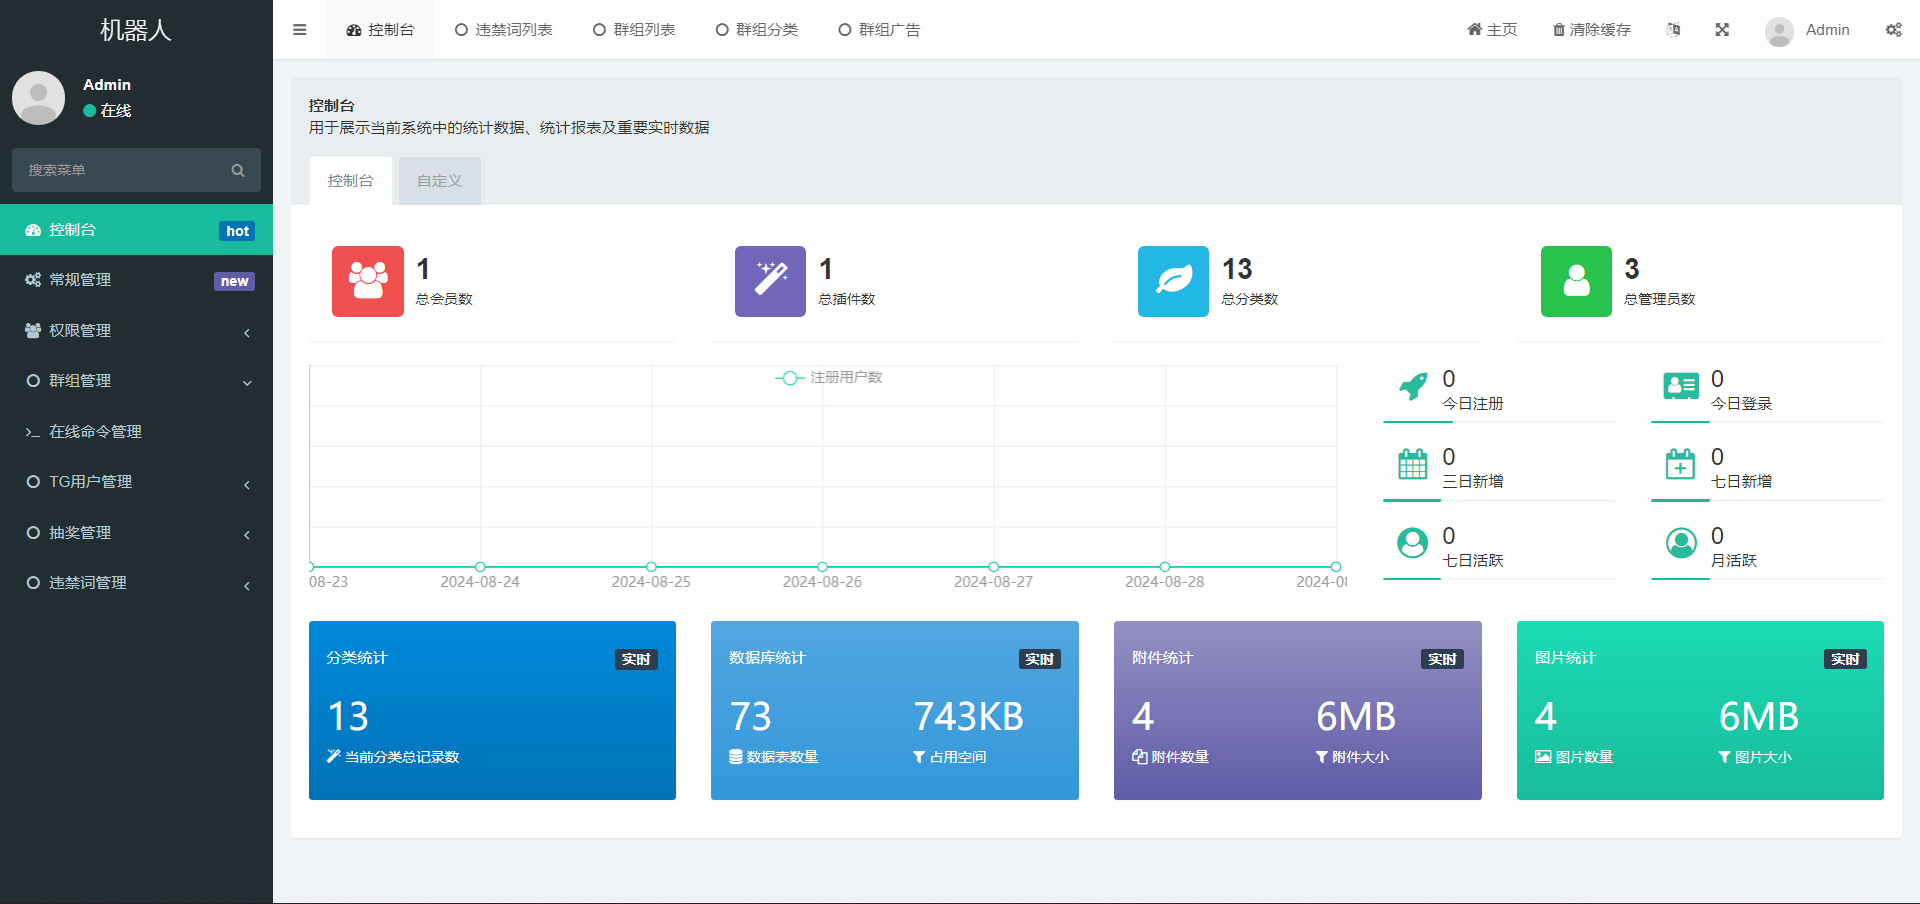Switch to the 群组分类 top tab

(757, 30)
